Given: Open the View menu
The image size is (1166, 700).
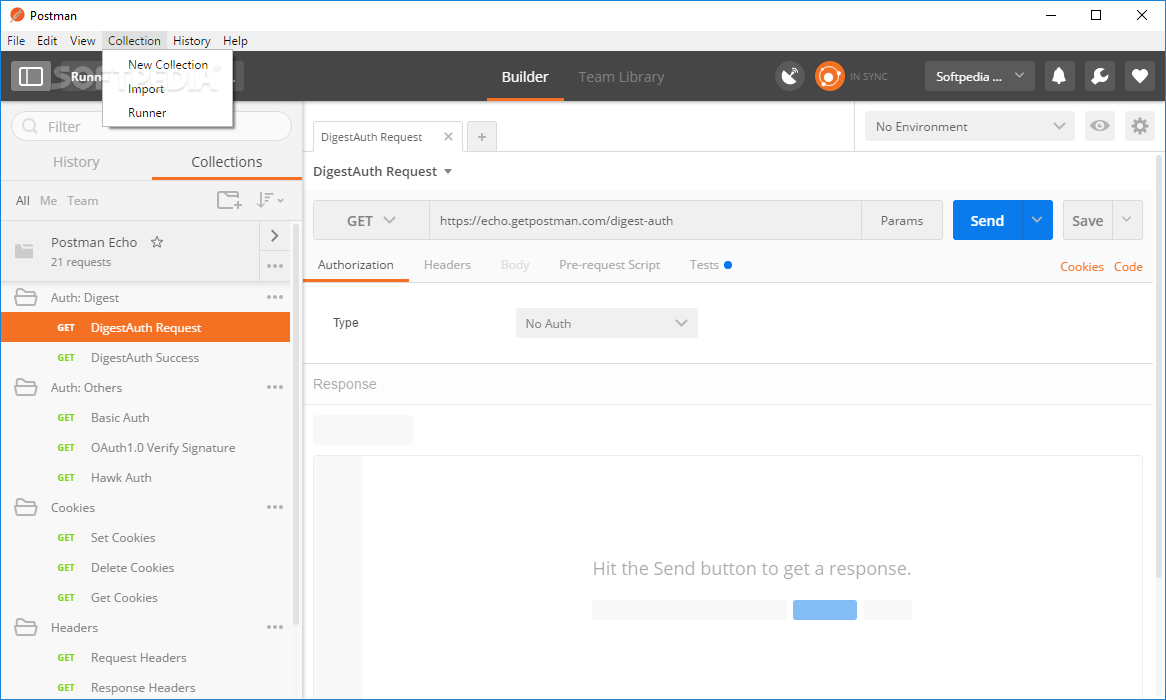Looking at the screenshot, I should [83, 41].
